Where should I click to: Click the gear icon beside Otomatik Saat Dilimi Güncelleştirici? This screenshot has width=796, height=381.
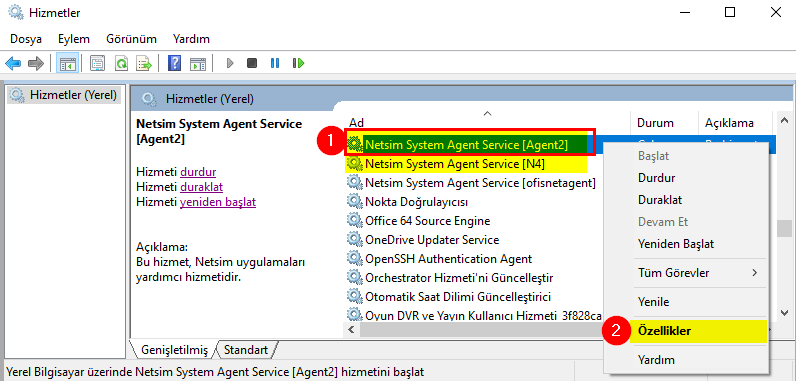point(354,296)
